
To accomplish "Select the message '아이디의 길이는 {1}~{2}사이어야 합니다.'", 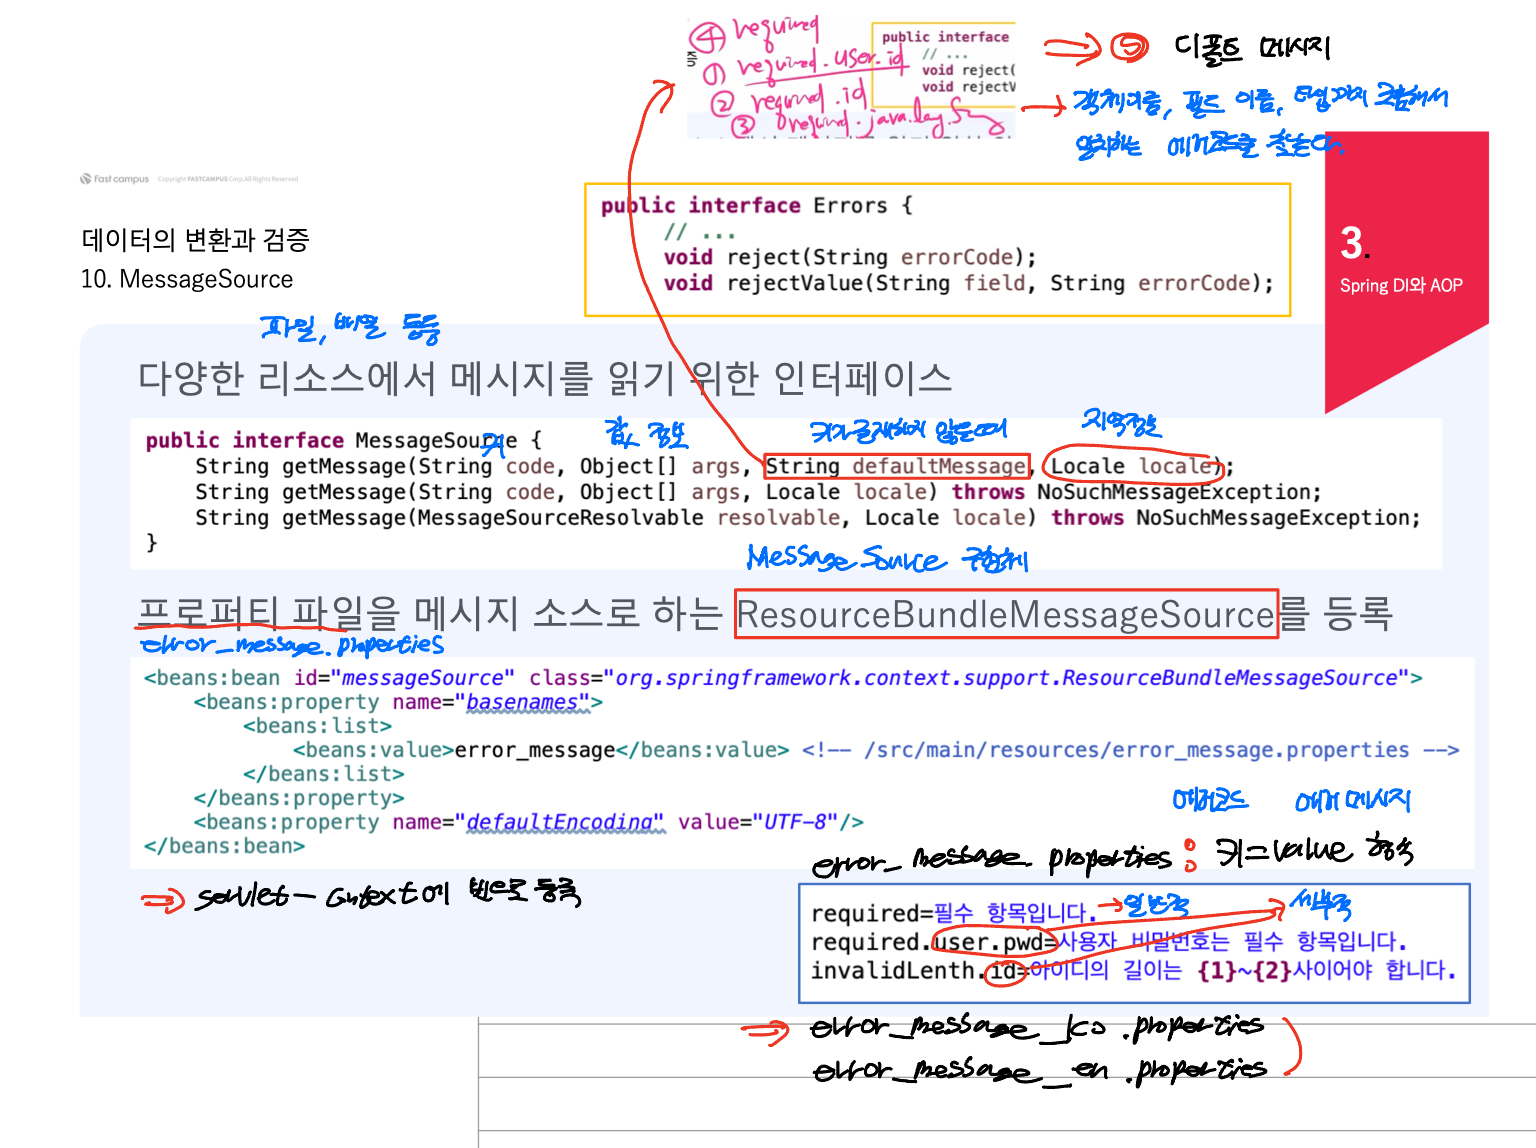I will 1243,971.
